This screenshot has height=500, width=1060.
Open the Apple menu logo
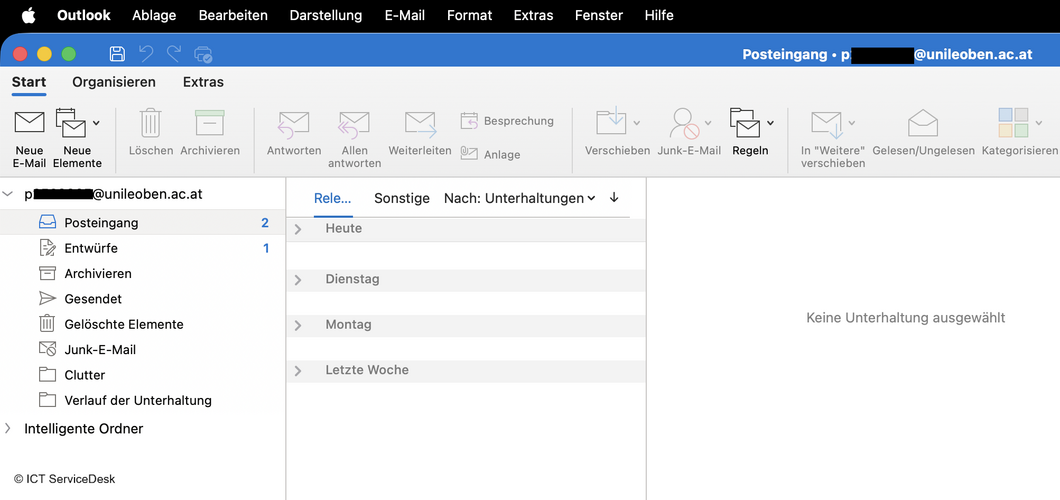click(x=28, y=15)
